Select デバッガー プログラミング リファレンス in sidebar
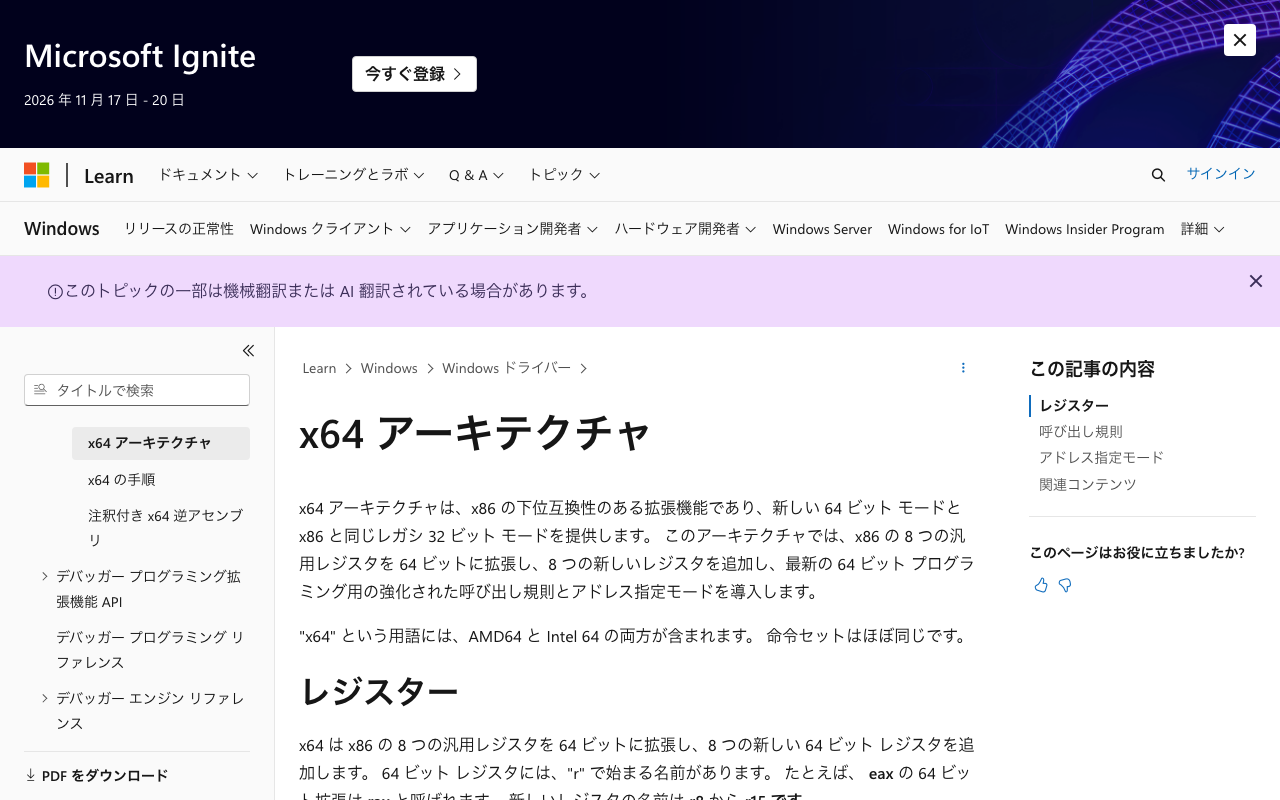Screen dimensions: 1280x800 pyautogui.click(x=150, y=650)
